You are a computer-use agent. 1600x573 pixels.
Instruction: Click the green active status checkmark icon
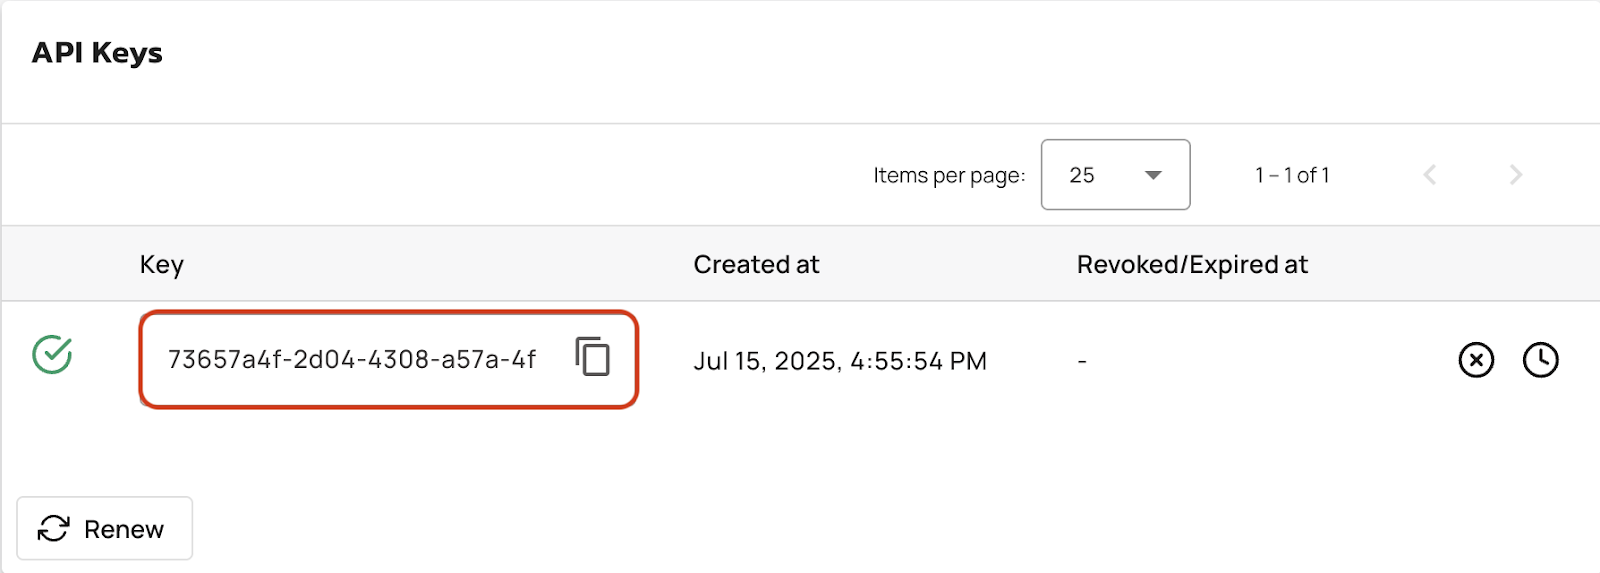pos(52,354)
